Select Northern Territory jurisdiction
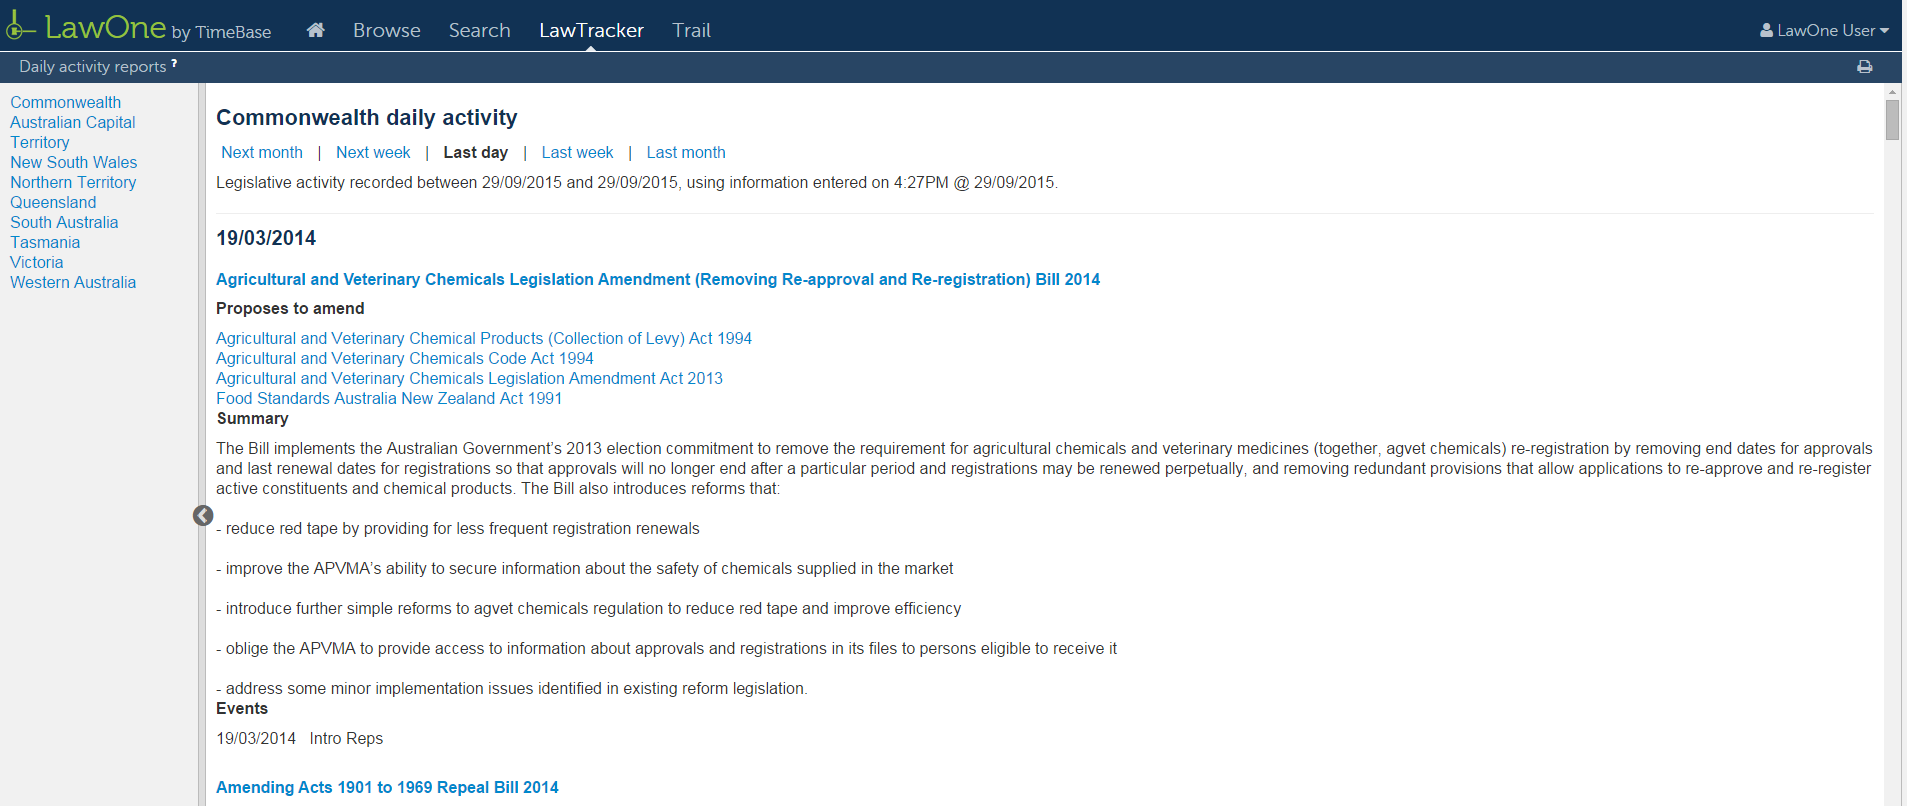1907x806 pixels. [x=73, y=182]
